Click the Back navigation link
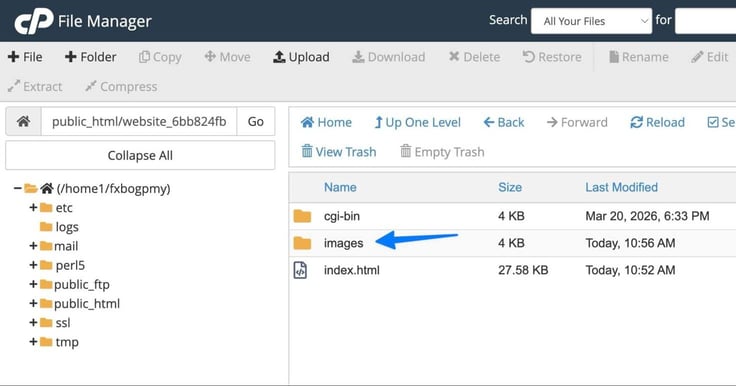The width and height of the screenshot is (736, 386). coord(504,123)
